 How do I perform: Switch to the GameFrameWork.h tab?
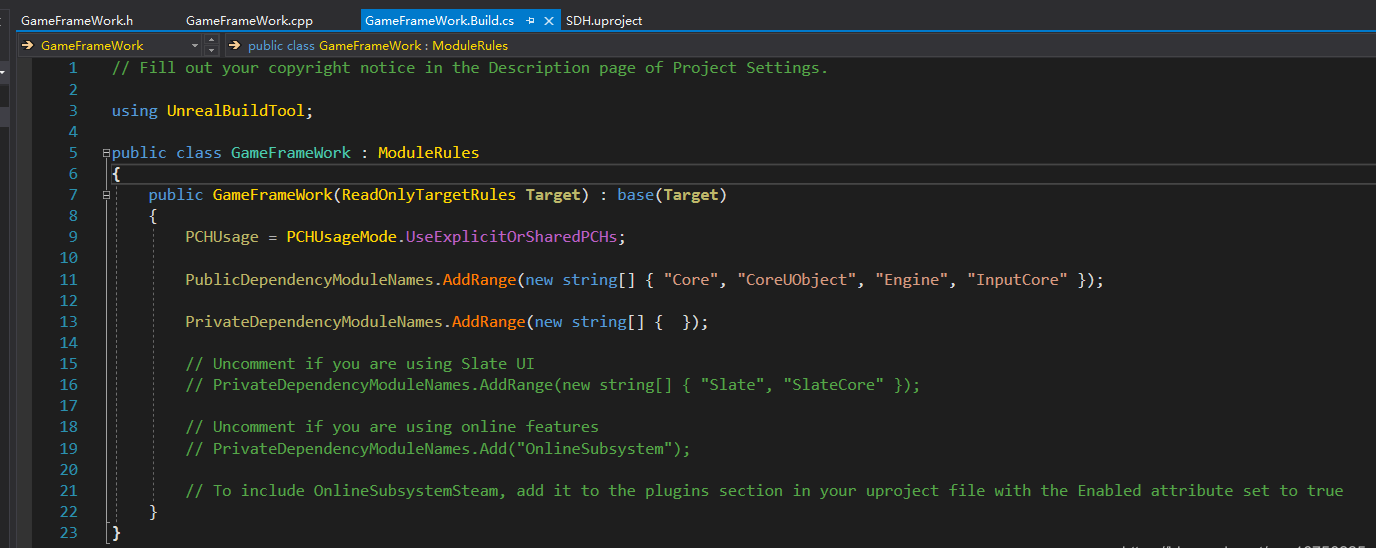pos(77,20)
